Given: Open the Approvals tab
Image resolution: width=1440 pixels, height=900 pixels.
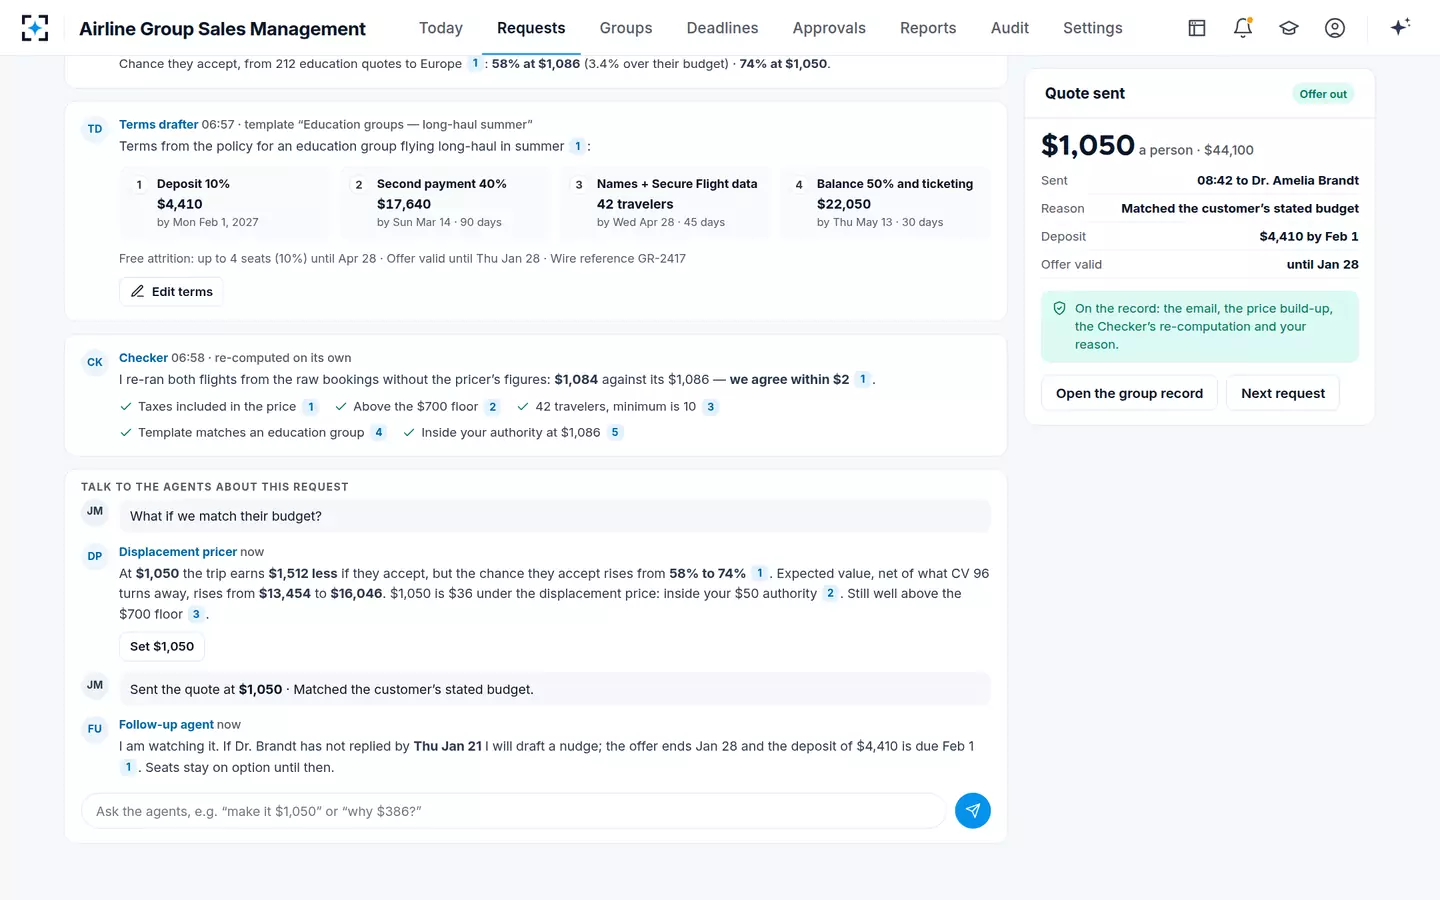Looking at the screenshot, I should [829, 28].
